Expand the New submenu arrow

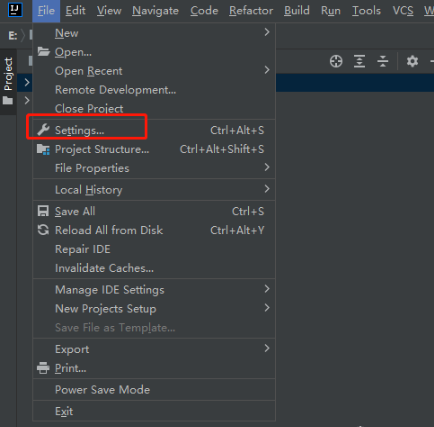267,32
